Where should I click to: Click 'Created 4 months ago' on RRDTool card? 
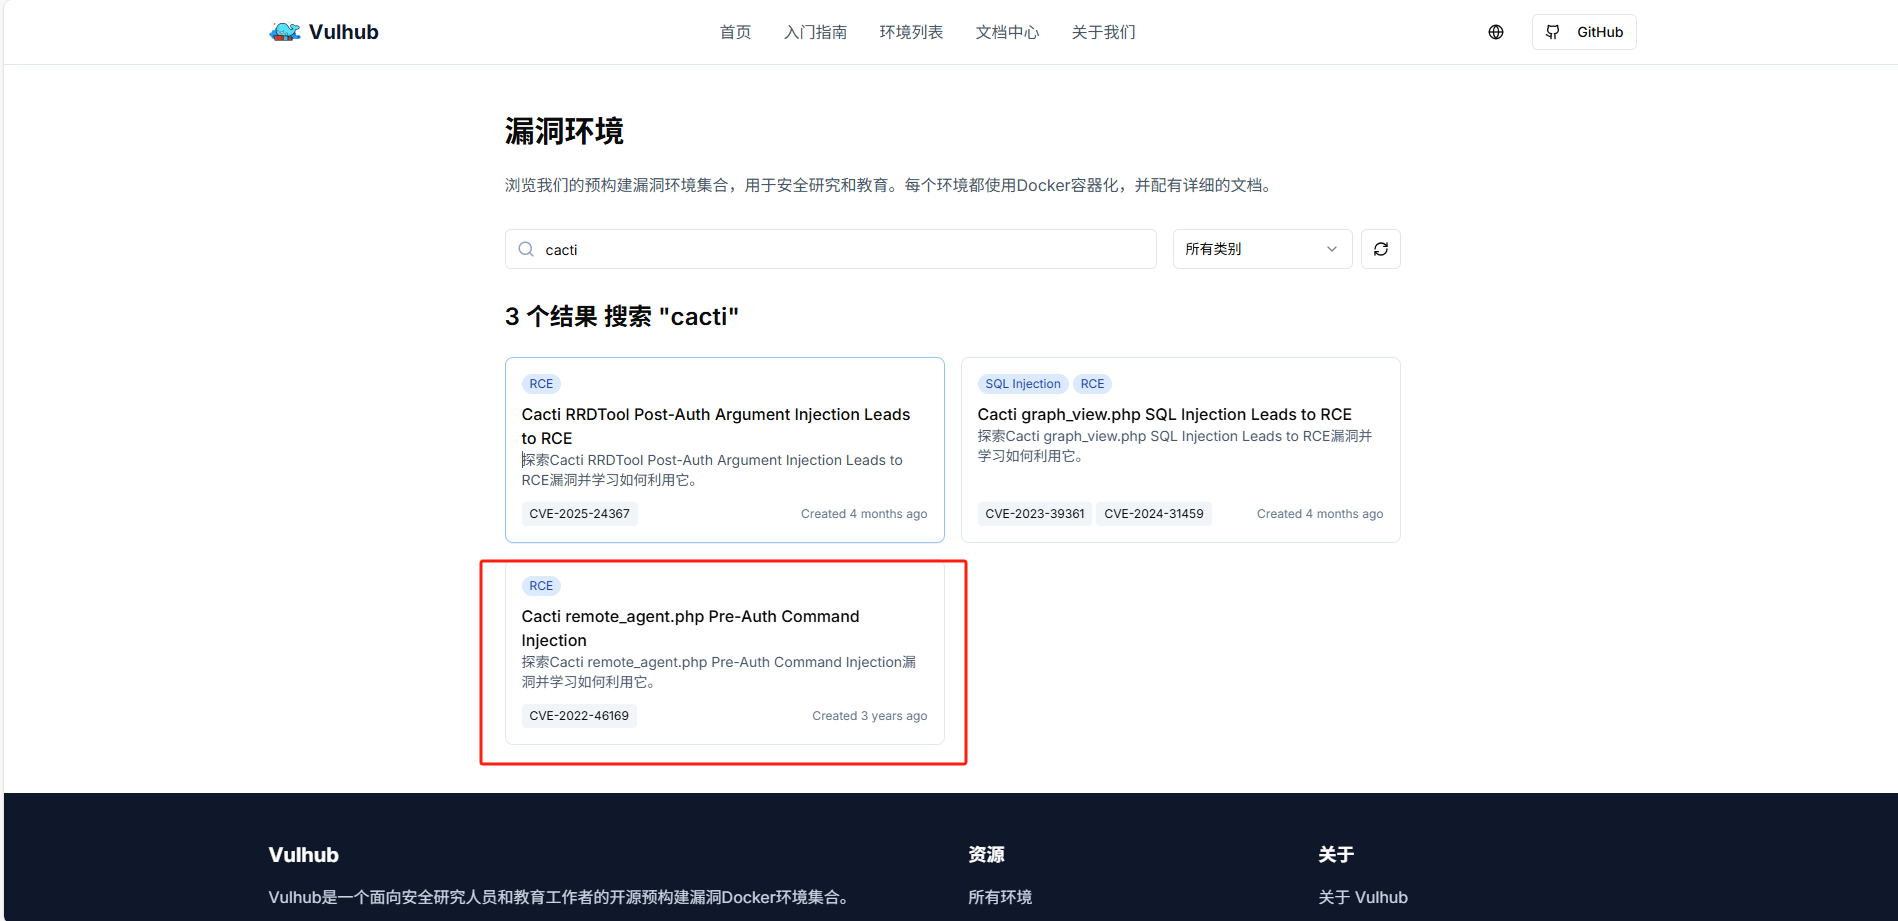[x=864, y=514]
